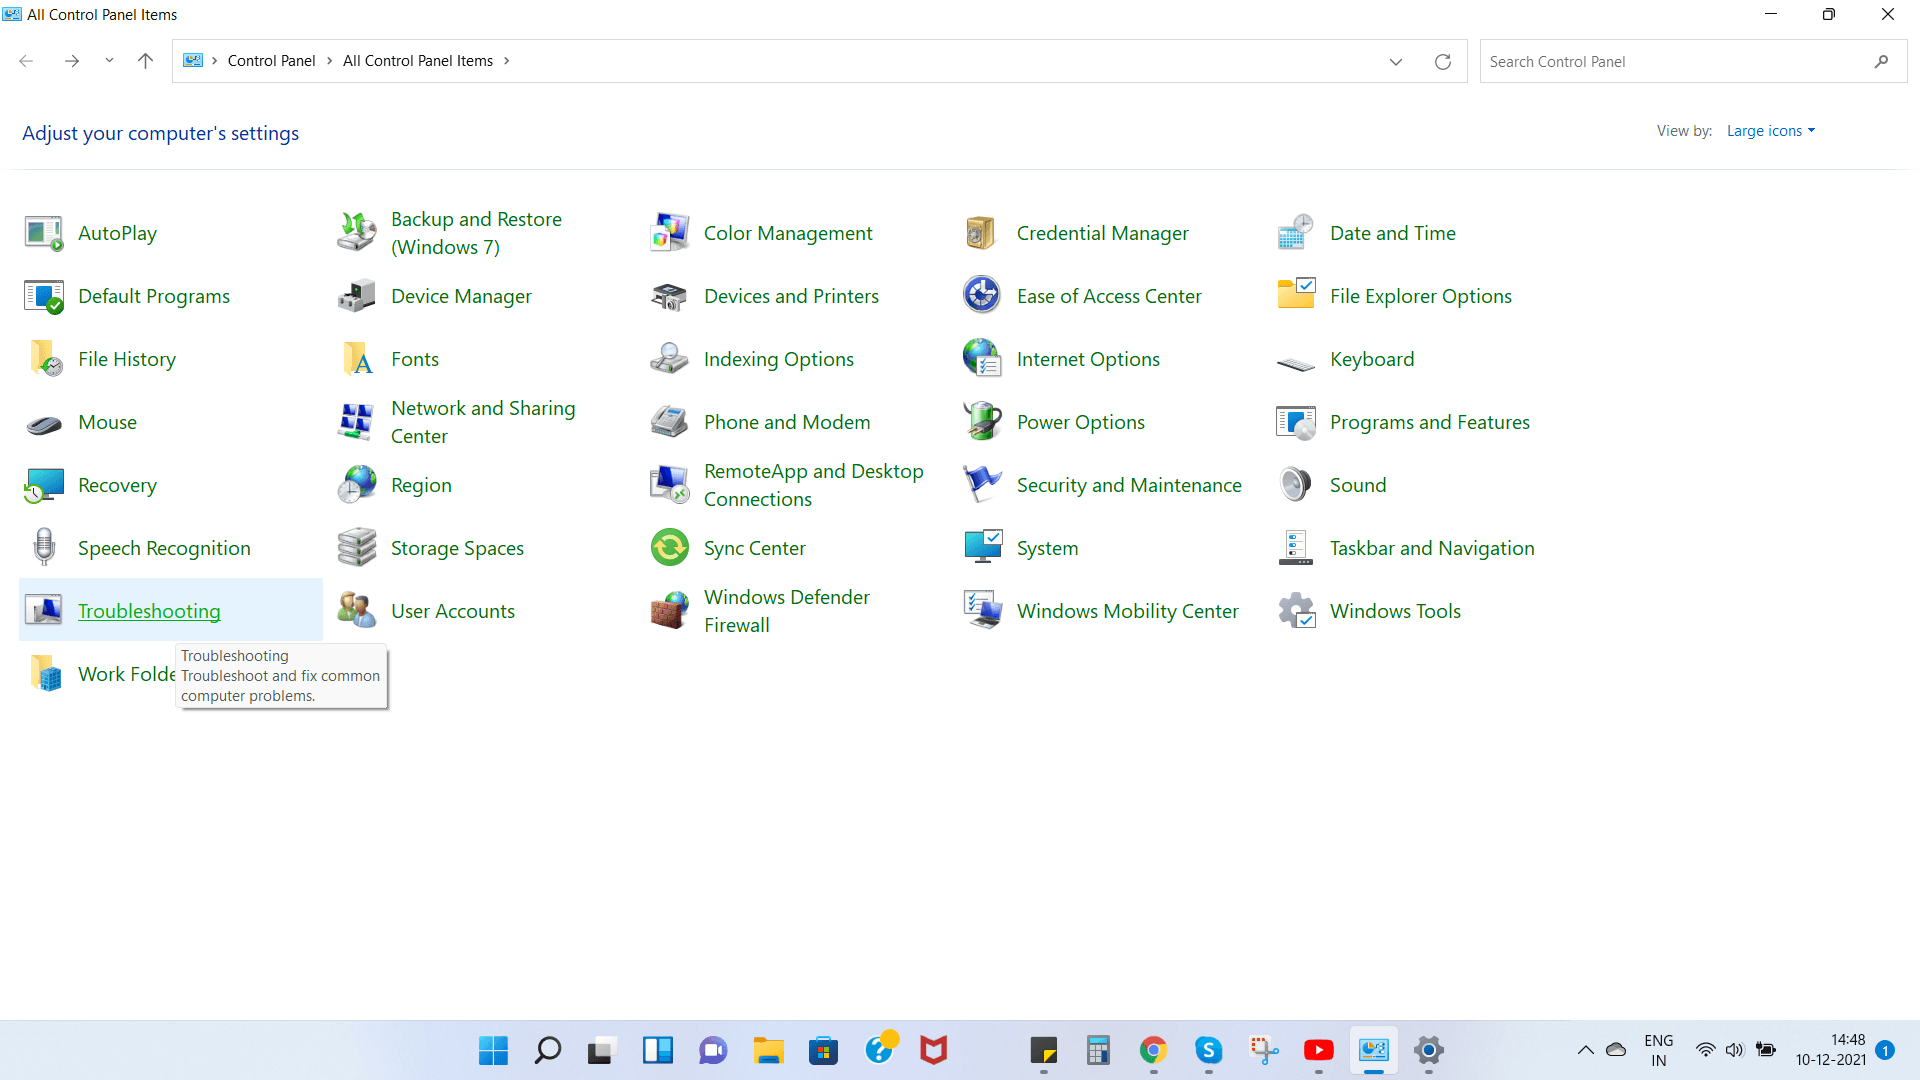Open Windows Defender Firewall
This screenshot has height=1080, width=1920.
coord(786,611)
